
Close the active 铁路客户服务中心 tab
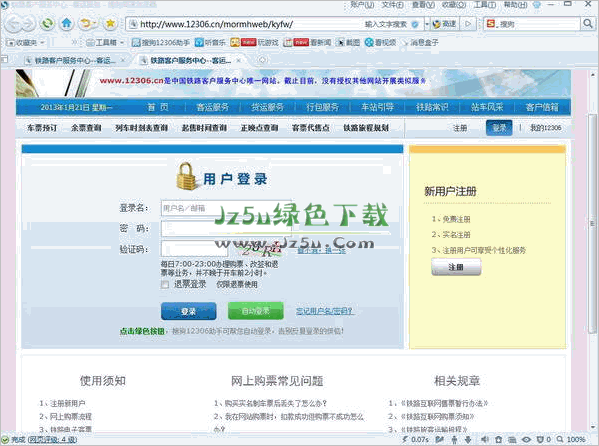pyautogui.click(x=238, y=60)
